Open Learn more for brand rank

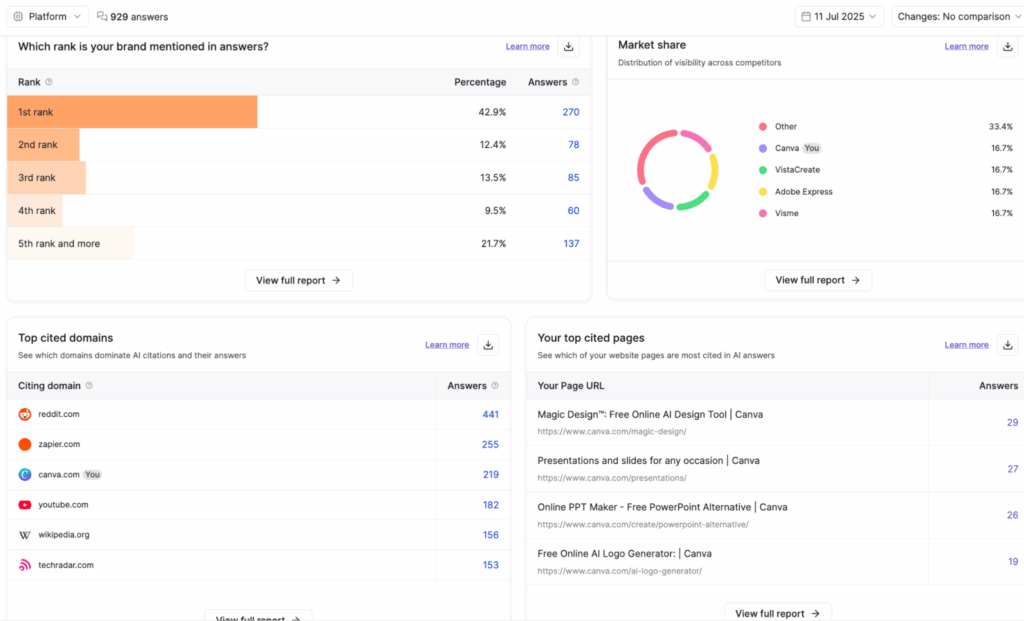528,46
